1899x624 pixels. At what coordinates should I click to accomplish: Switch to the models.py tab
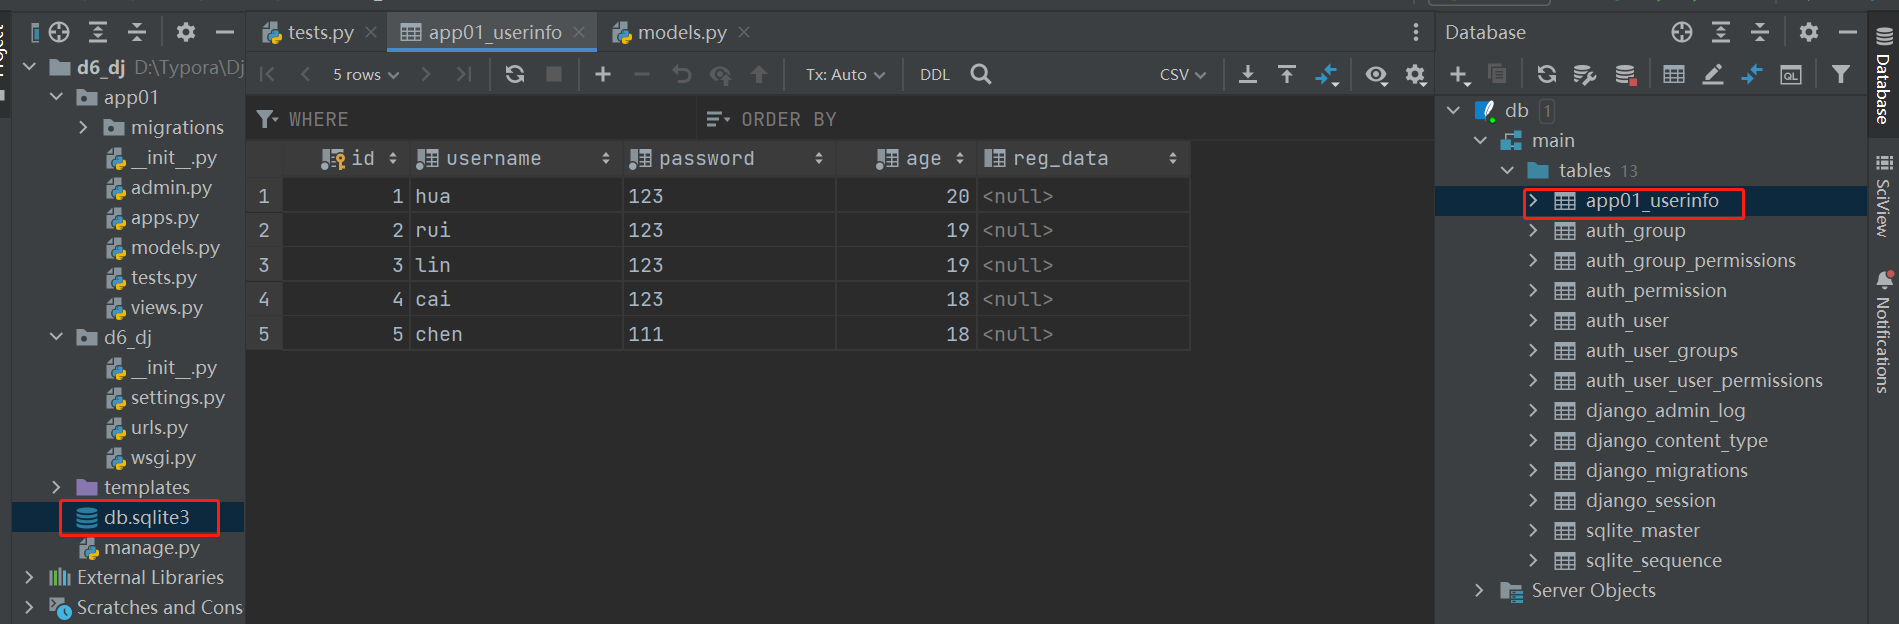coord(681,32)
